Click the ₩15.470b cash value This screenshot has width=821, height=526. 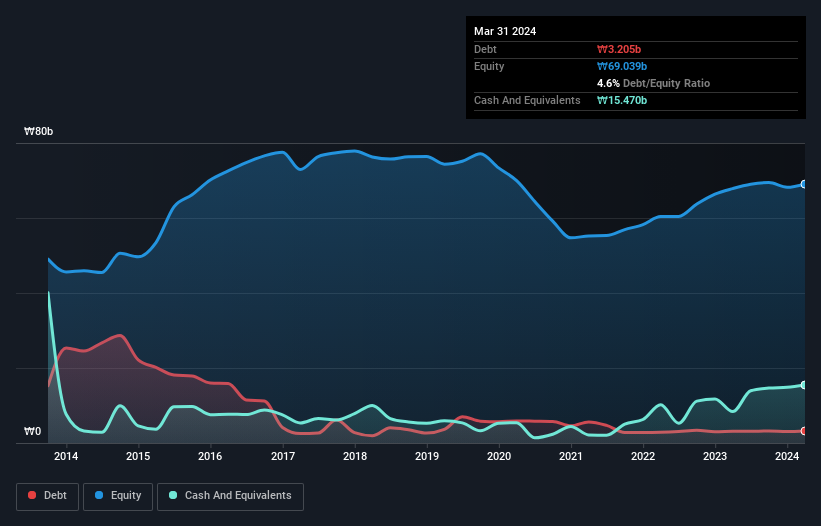[x=622, y=100]
